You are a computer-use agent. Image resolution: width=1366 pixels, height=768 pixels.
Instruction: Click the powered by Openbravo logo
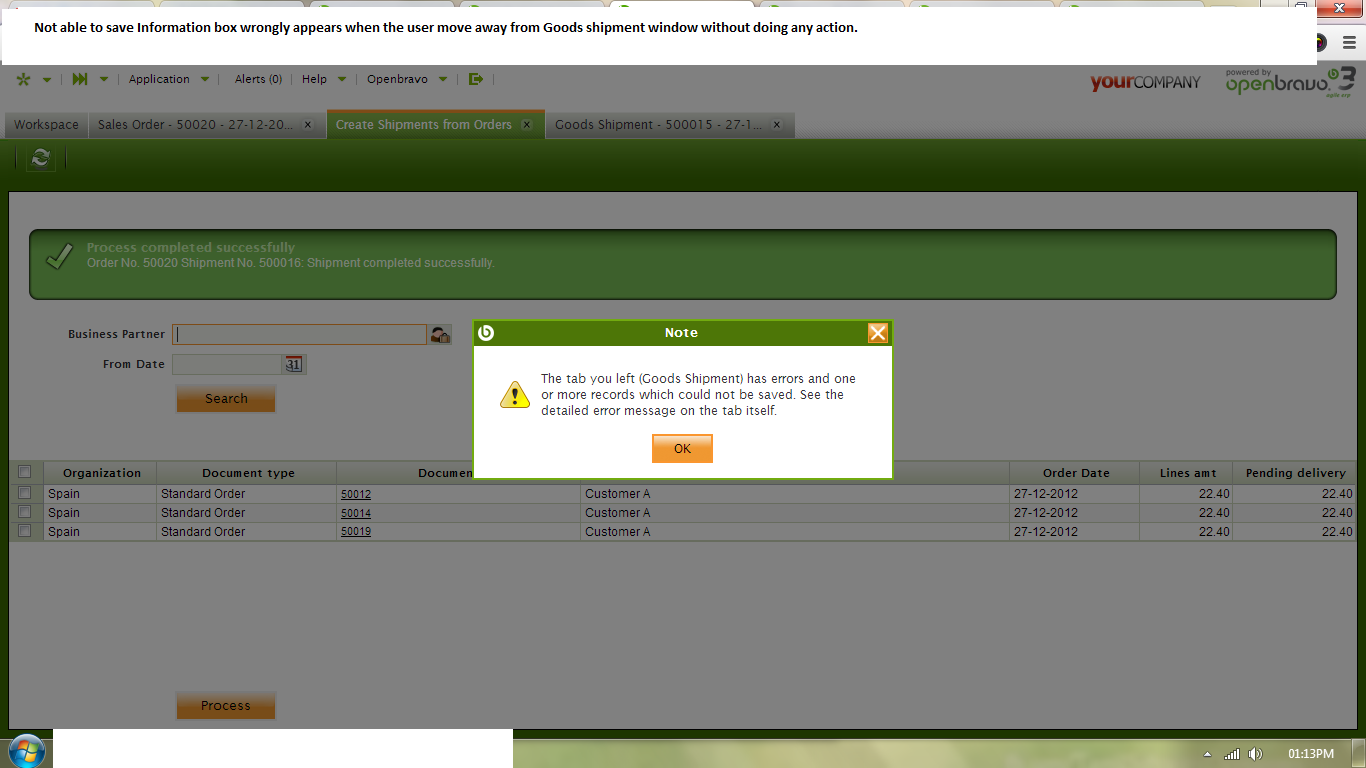pyautogui.click(x=1290, y=82)
